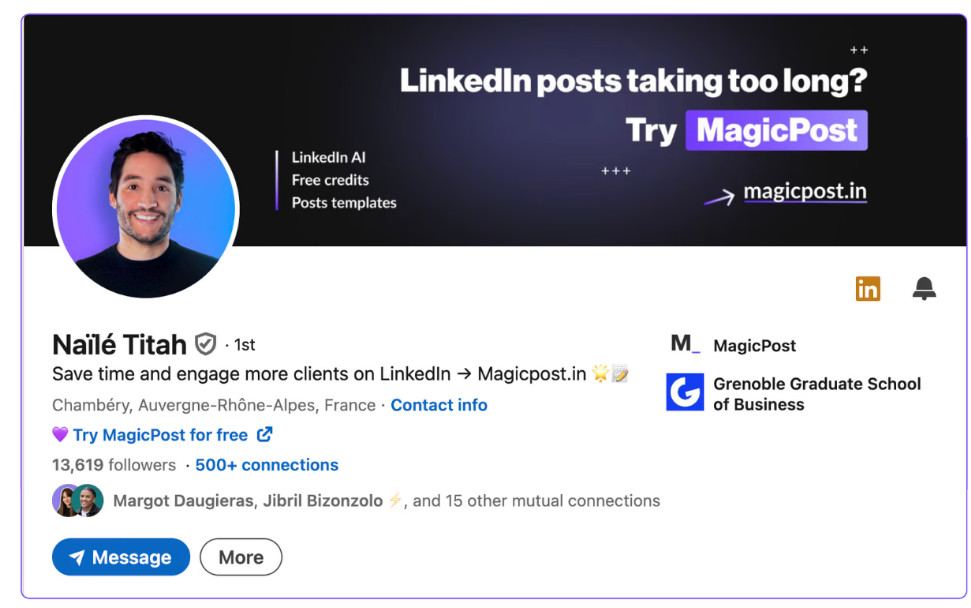Send a message with the Message button

coord(121,557)
